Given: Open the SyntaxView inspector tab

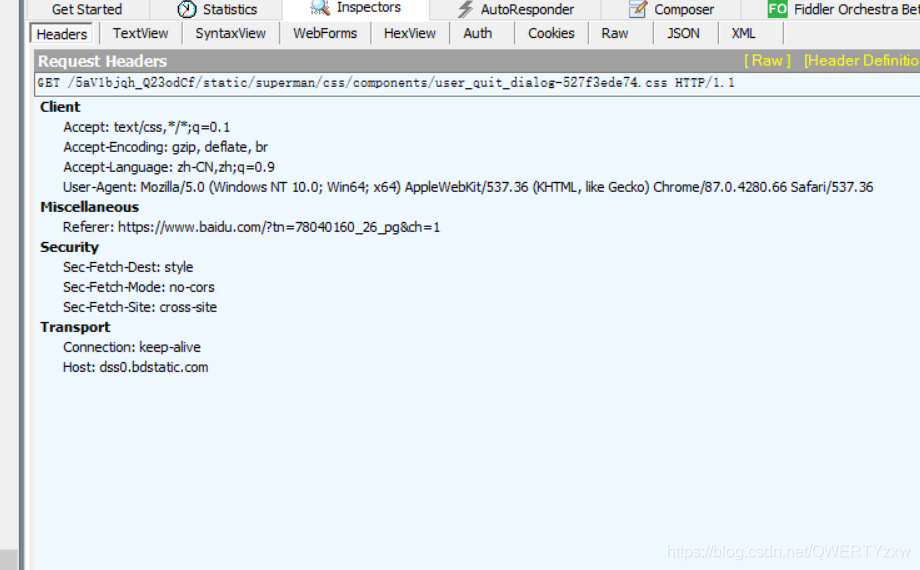Looking at the screenshot, I should (230, 33).
